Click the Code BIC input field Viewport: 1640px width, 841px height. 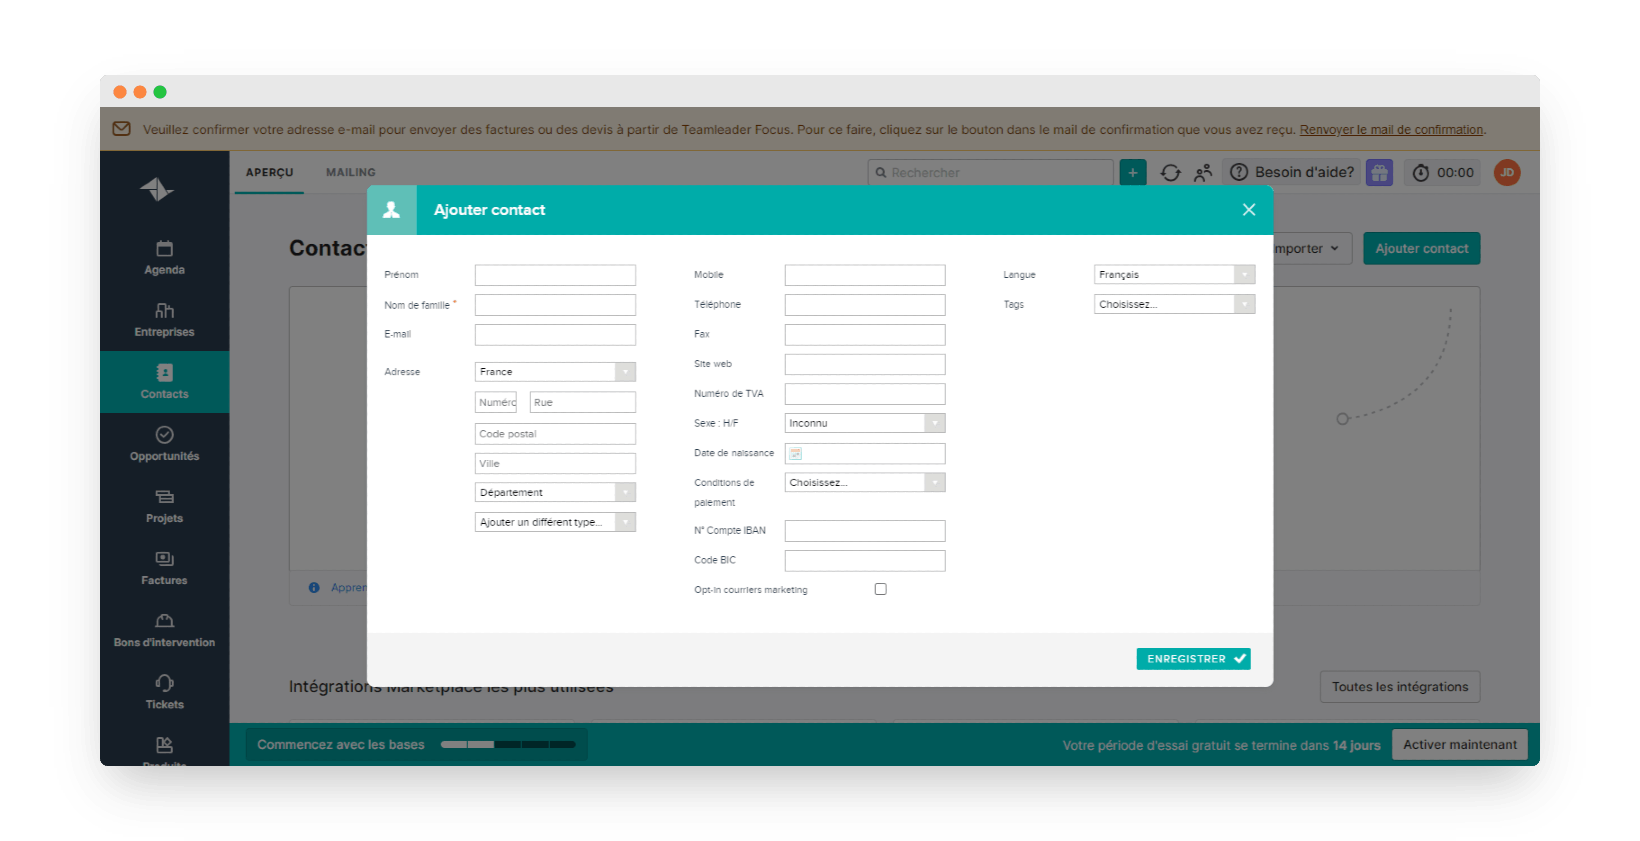tap(865, 561)
